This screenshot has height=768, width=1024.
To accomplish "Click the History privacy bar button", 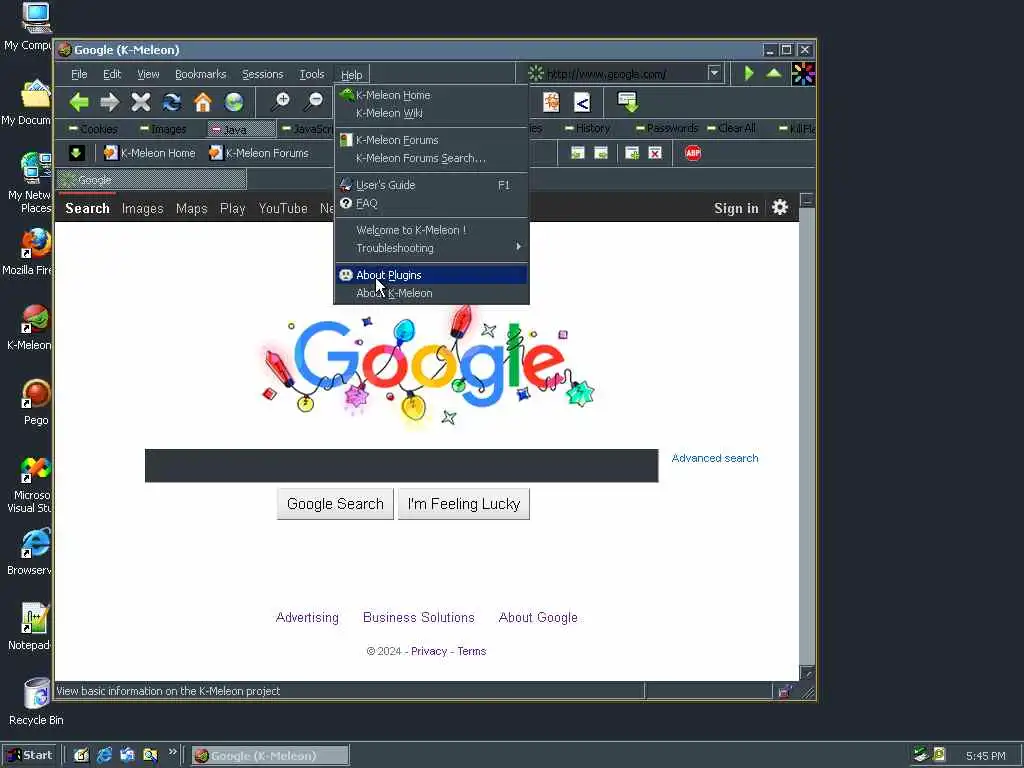I will pyautogui.click(x=588, y=128).
